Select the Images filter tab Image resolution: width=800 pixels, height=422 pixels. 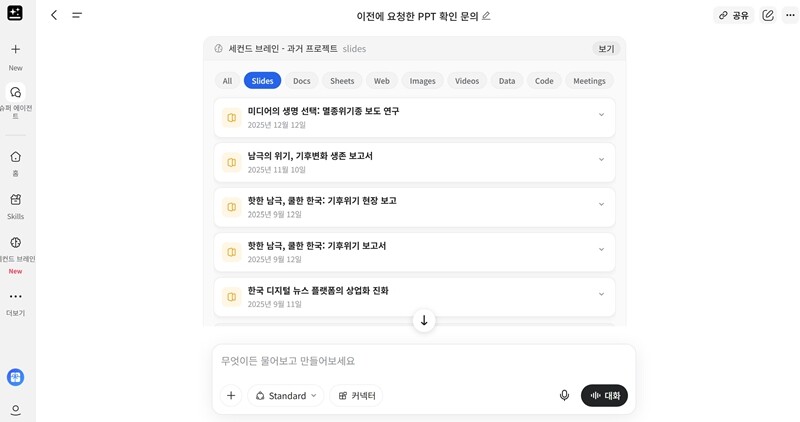pyautogui.click(x=422, y=81)
